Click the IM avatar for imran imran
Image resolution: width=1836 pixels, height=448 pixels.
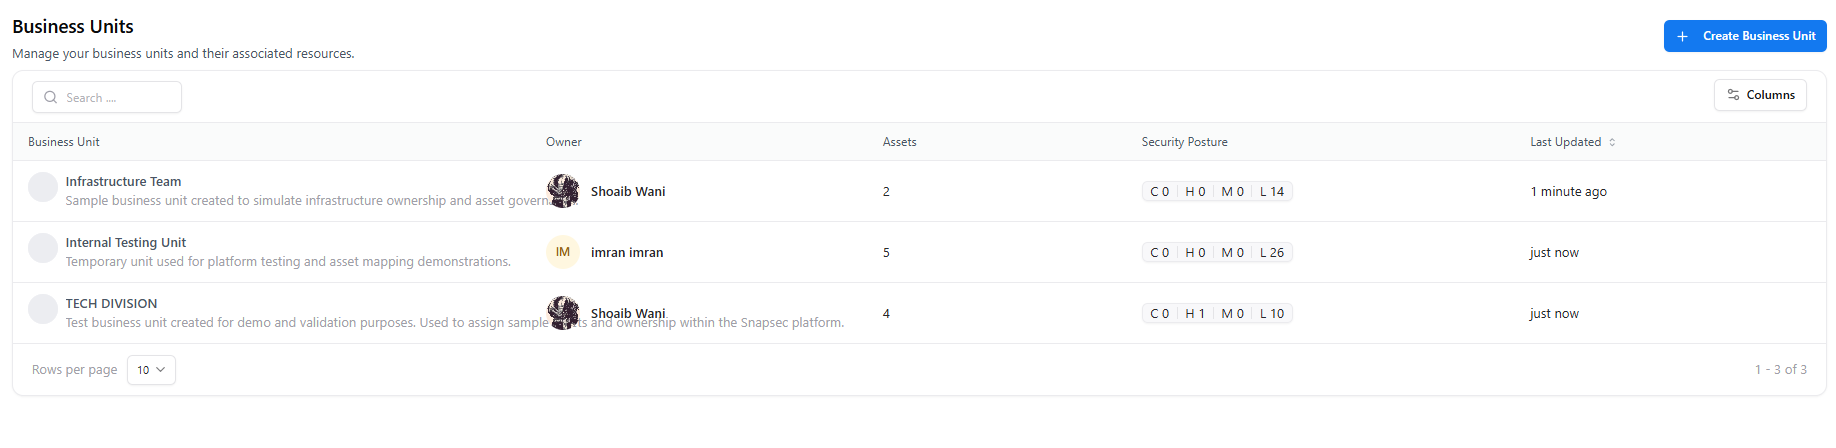tap(563, 252)
